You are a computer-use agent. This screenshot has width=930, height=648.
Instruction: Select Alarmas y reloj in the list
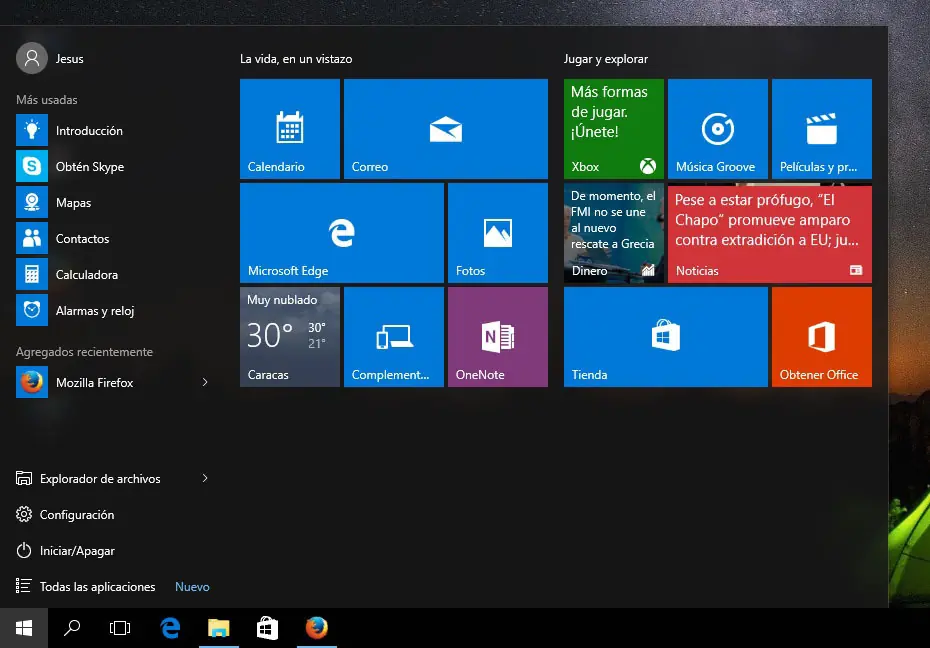tap(94, 311)
